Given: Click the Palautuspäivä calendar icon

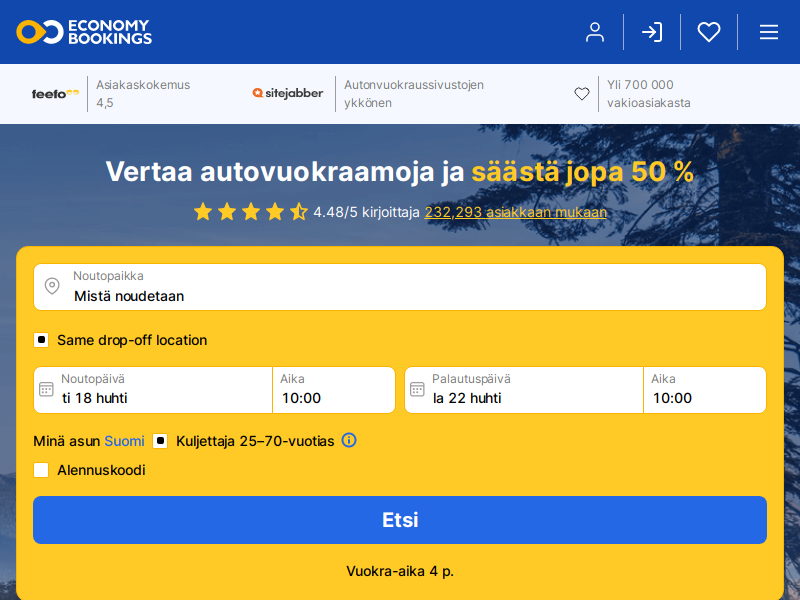Looking at the screenshot, I should point(417,389).
